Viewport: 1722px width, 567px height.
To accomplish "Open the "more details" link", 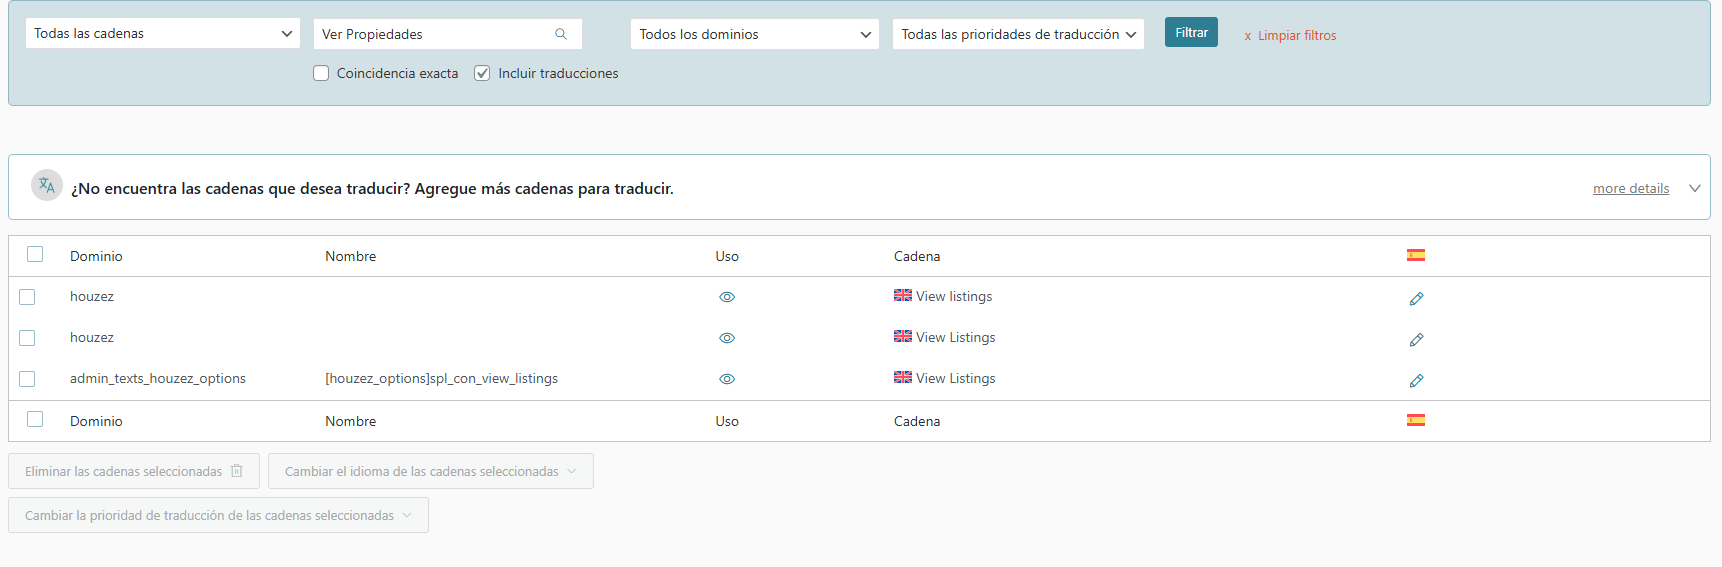I will pyautogui.click(x=1630, y=188).
